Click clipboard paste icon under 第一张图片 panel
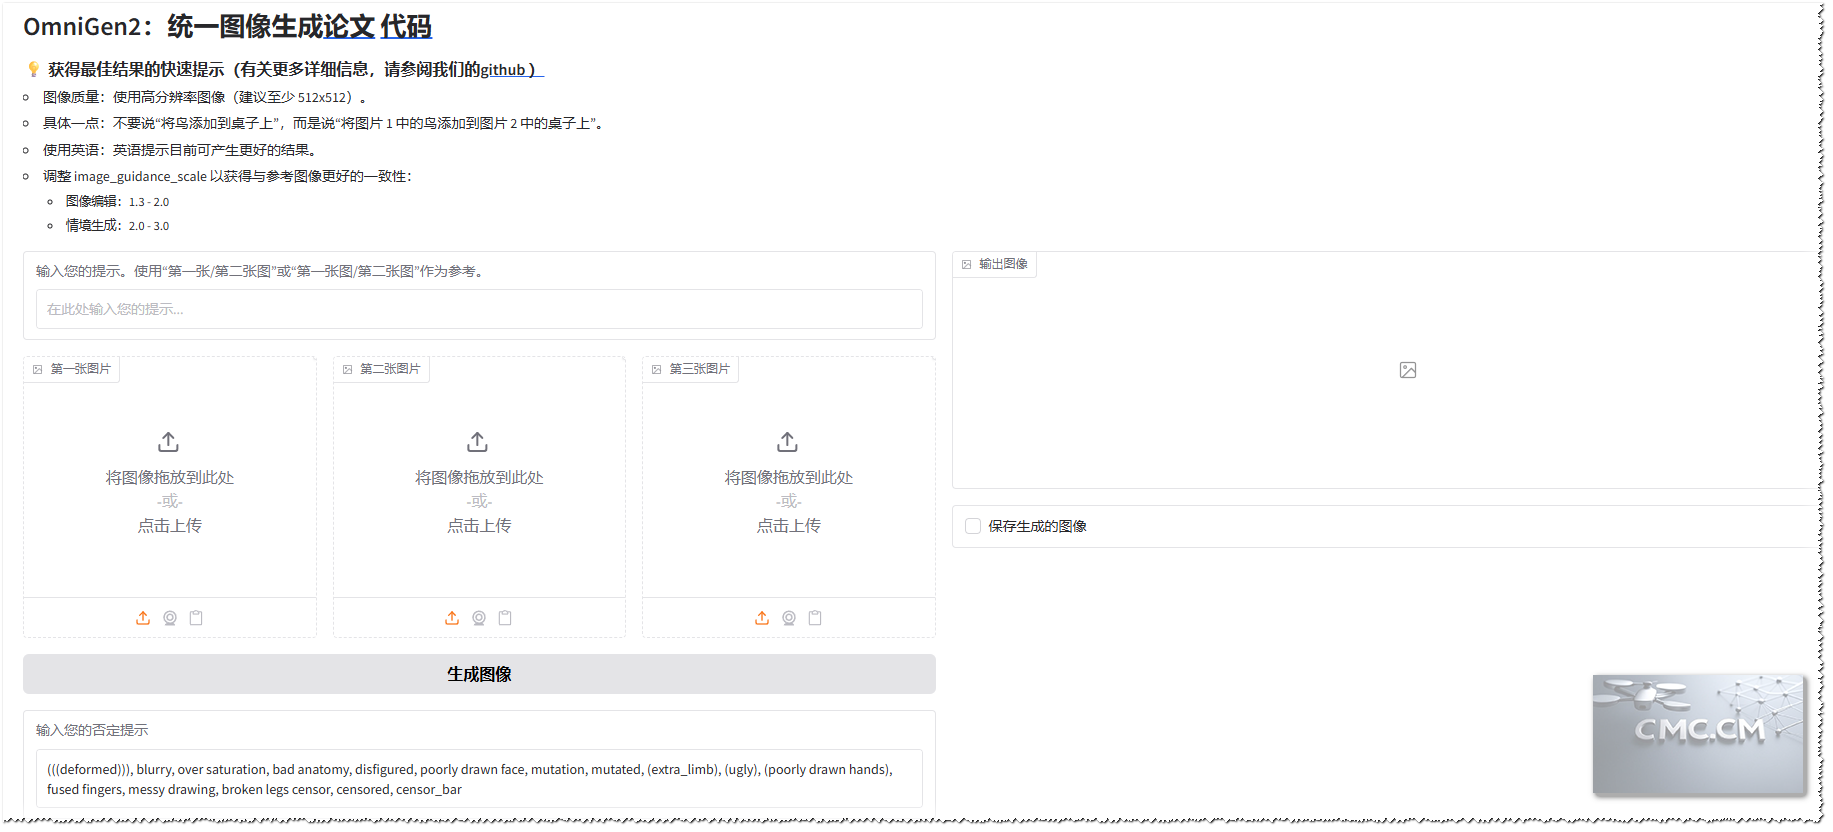Image resolution: width=1833 pixels, height=832 pixels. tap(196, 618)
